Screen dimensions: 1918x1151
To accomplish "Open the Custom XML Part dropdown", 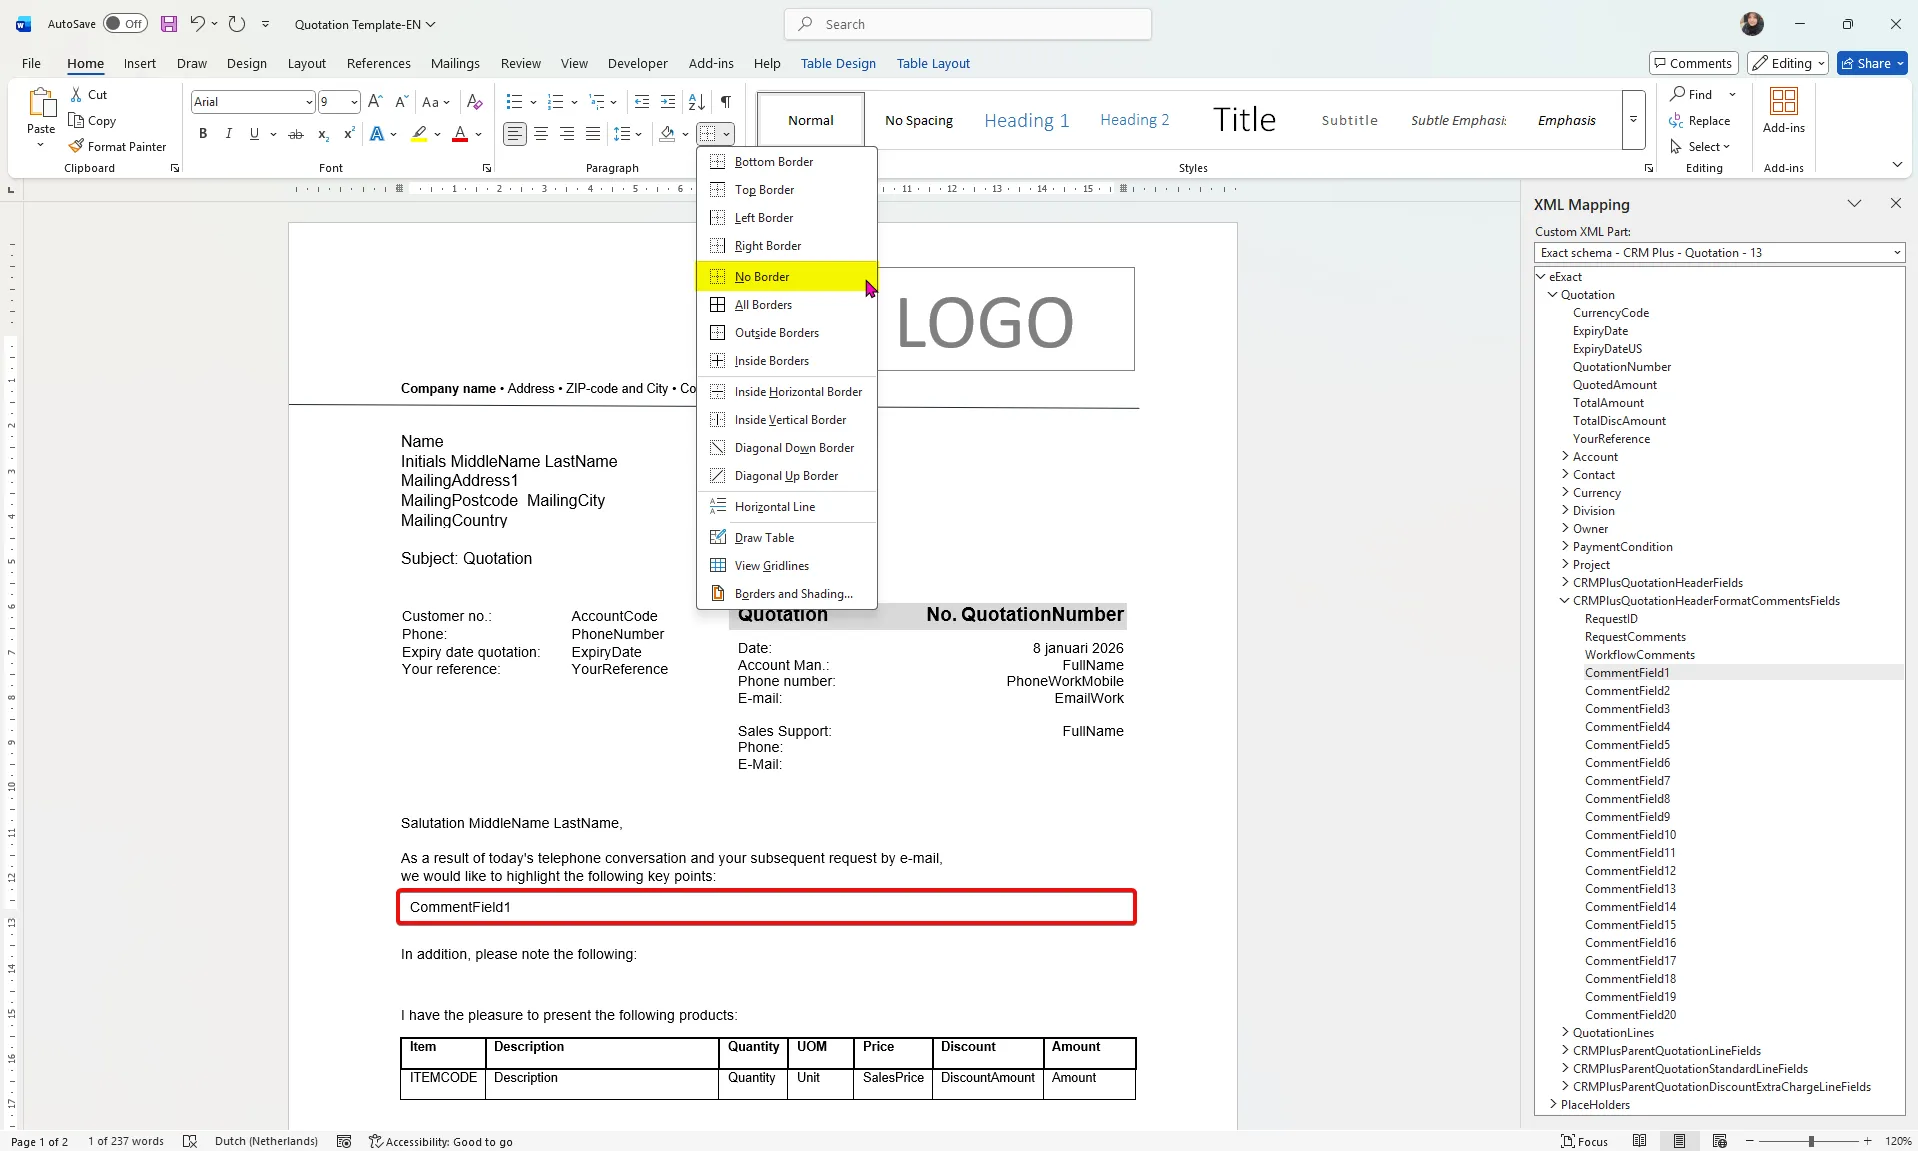I will click(x=1719, y=253).
